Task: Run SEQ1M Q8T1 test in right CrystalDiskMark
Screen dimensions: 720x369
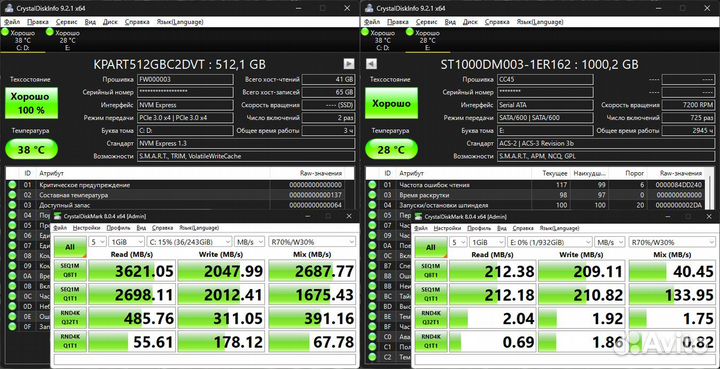Action: coord(431,270)
